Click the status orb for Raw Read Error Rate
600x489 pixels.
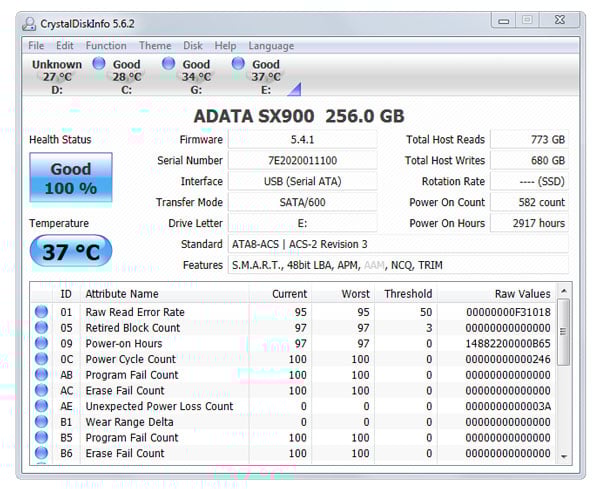pyautogui.click(x=41, y=312)
